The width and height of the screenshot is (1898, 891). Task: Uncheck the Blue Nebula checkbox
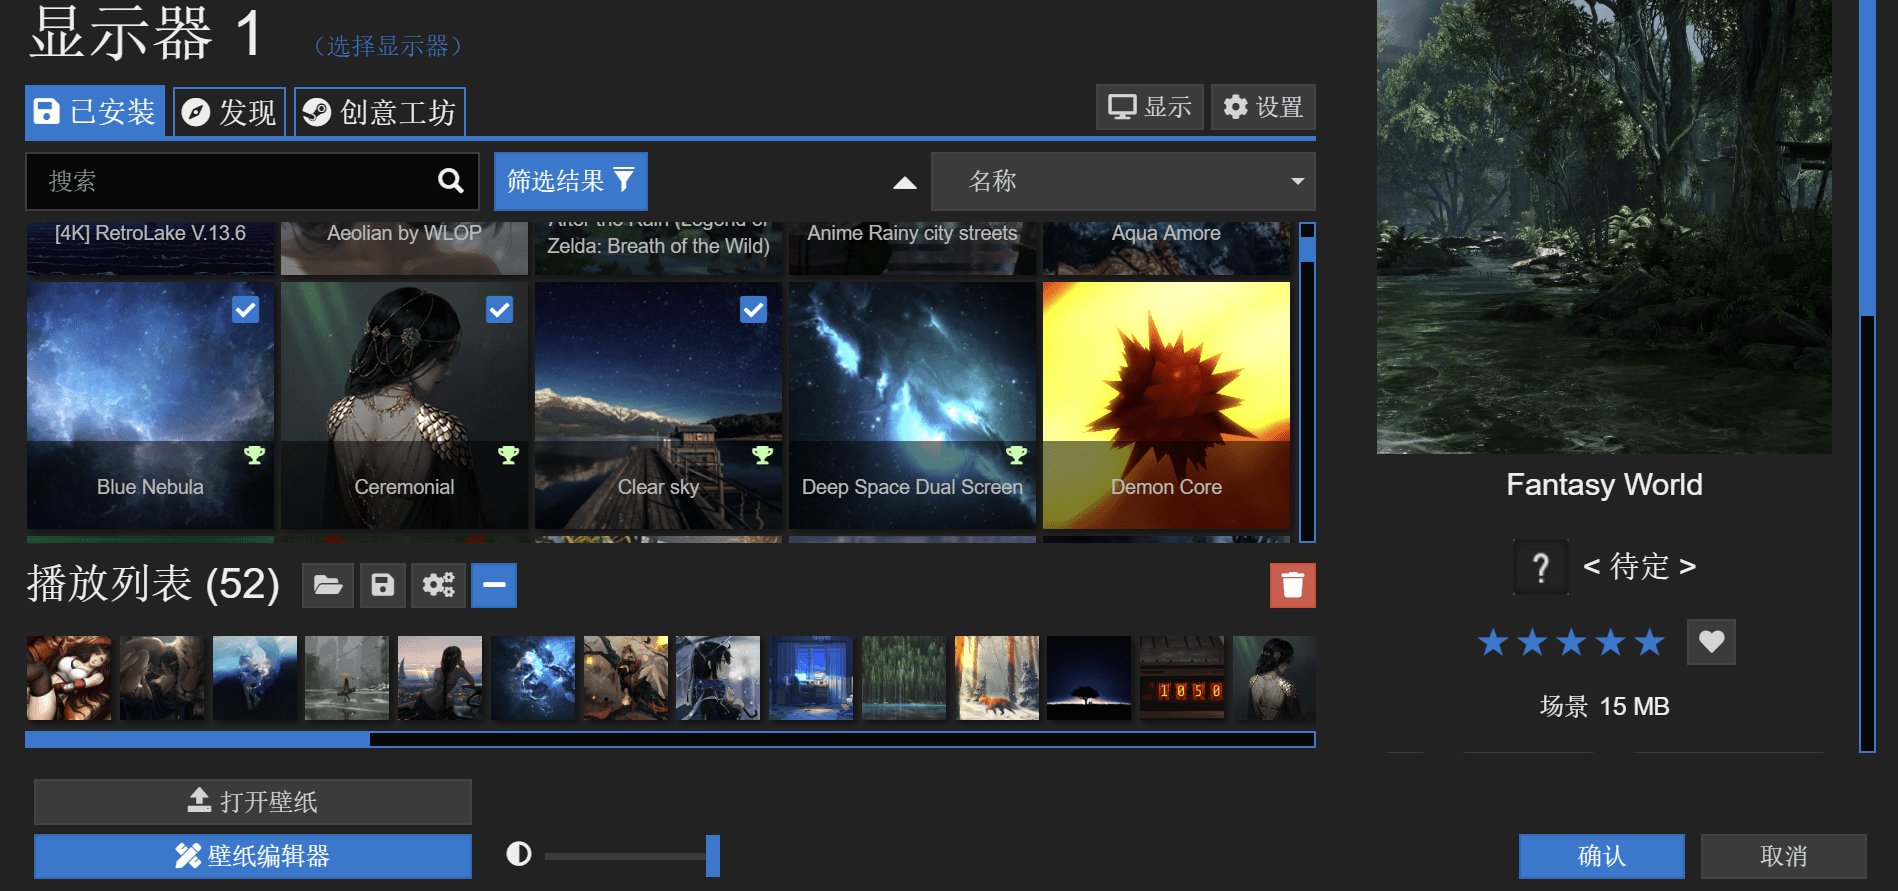246,310
